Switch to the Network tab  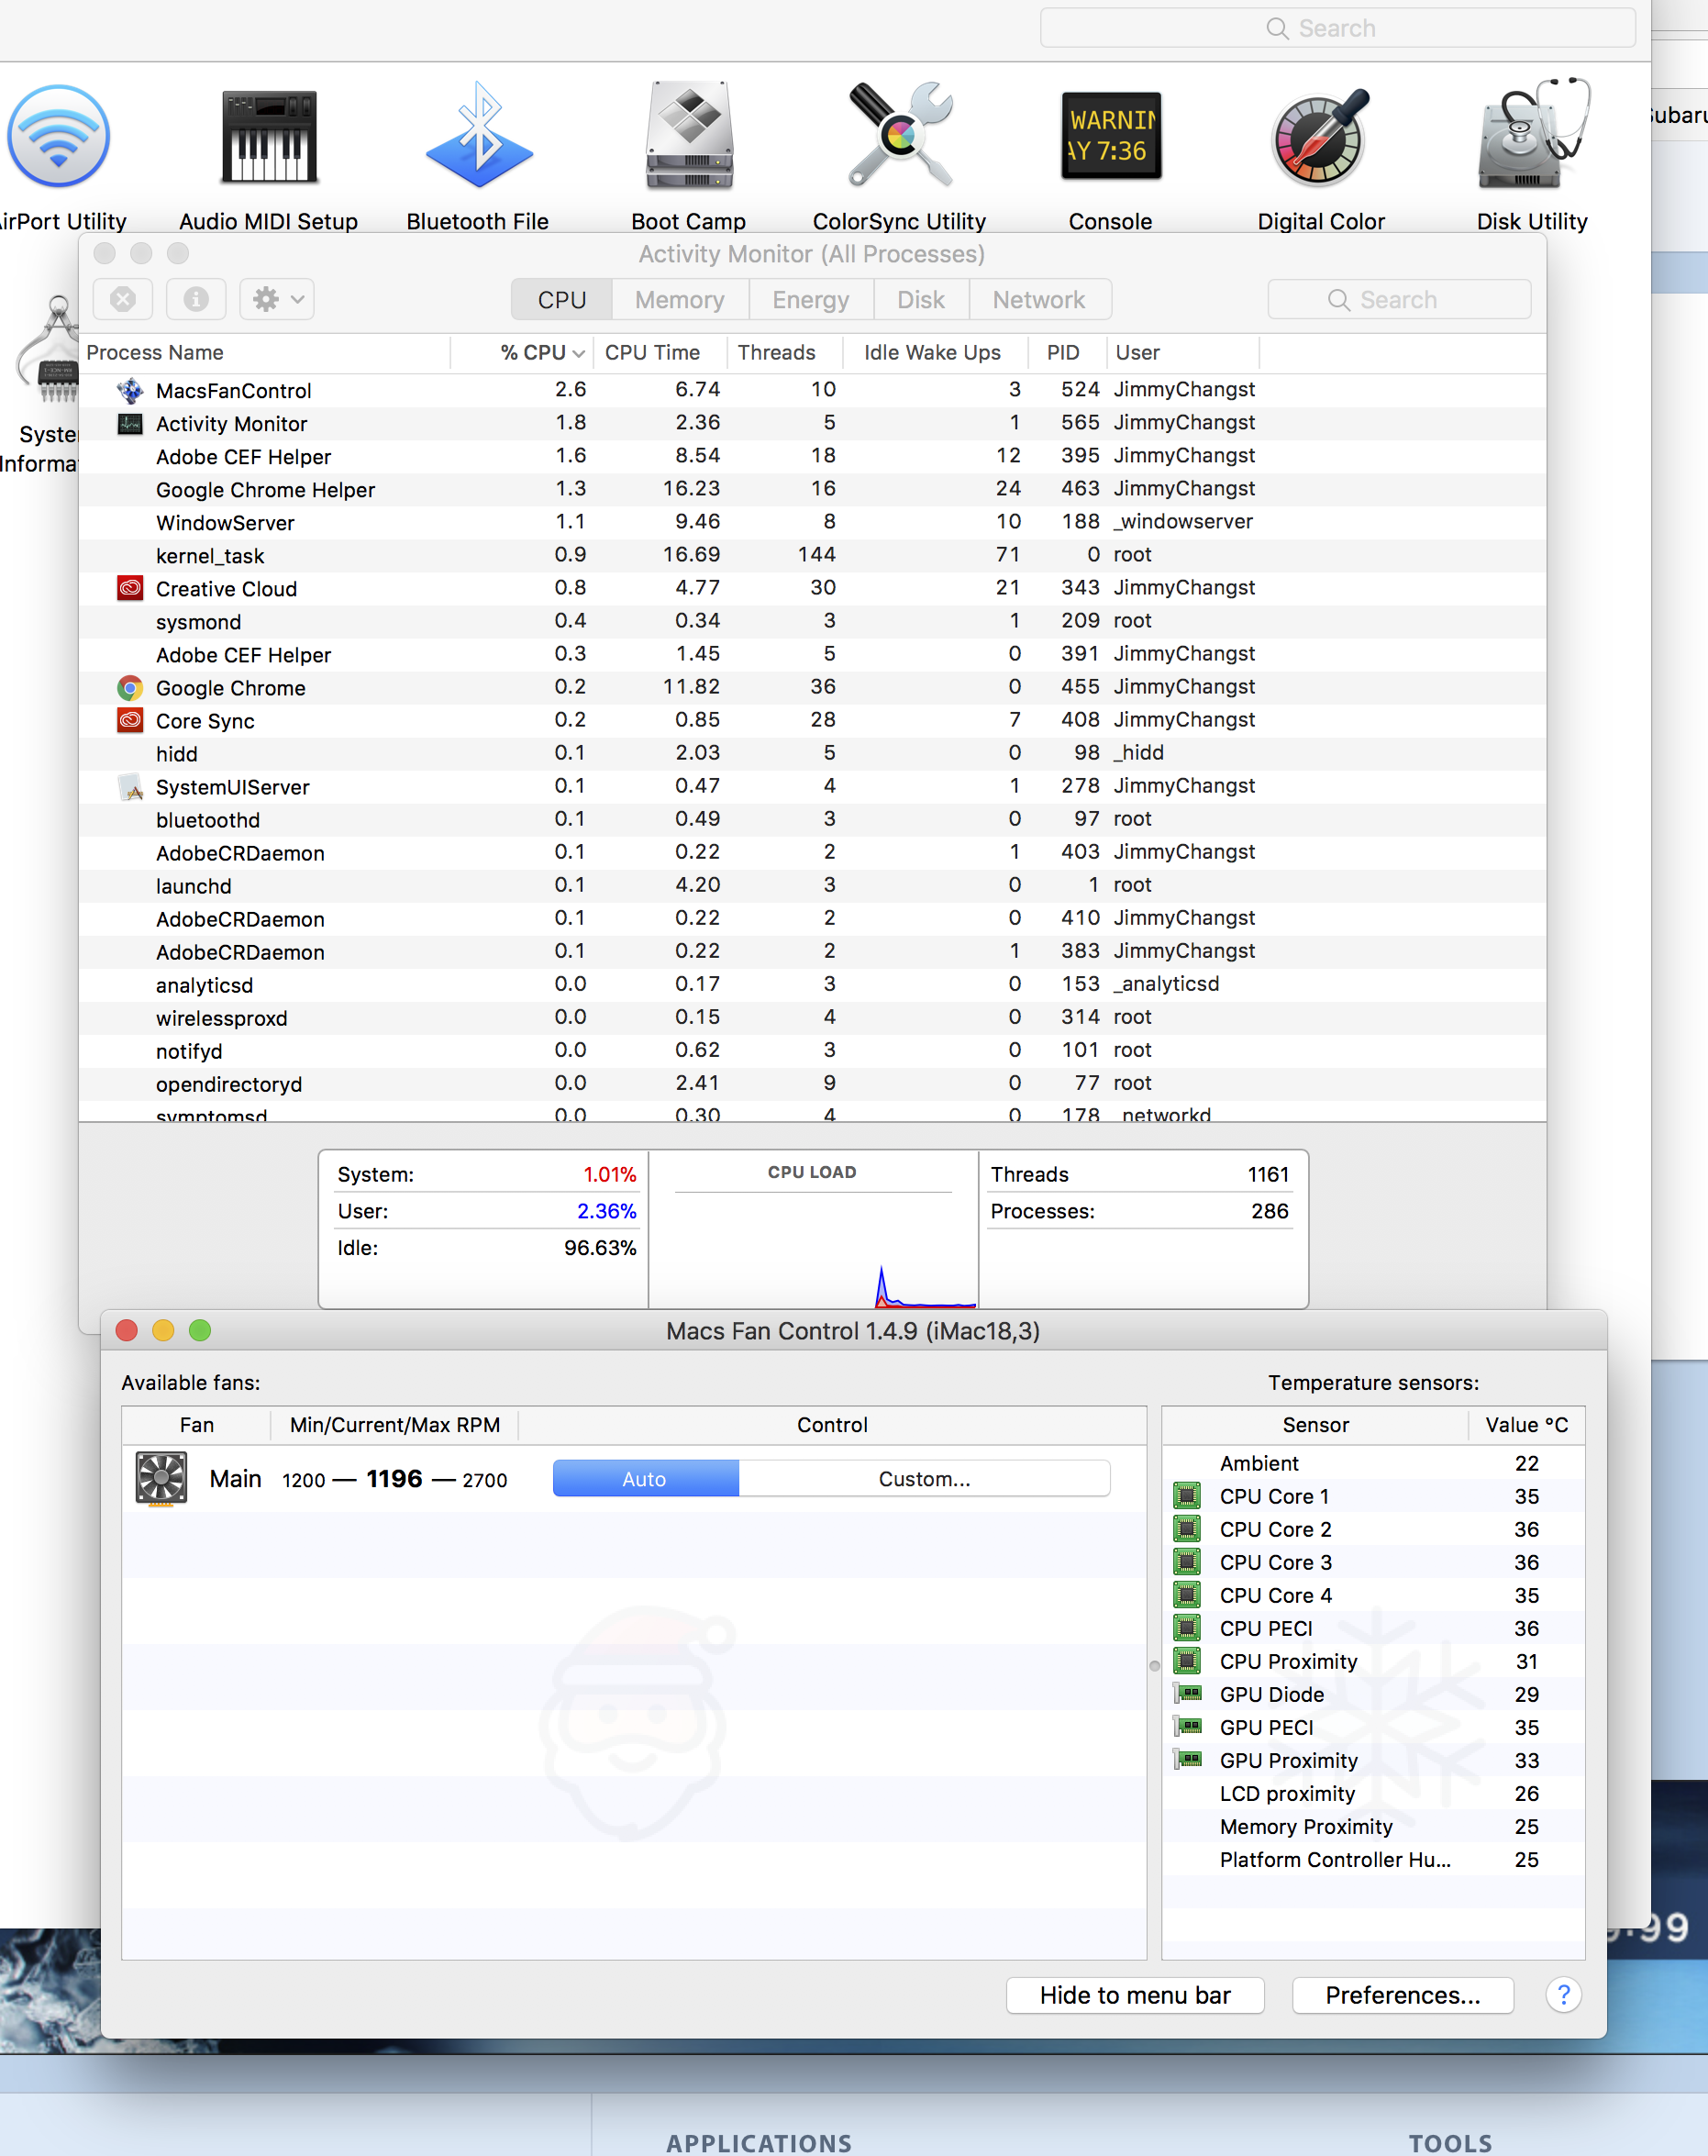click(x=1039, y=299)
